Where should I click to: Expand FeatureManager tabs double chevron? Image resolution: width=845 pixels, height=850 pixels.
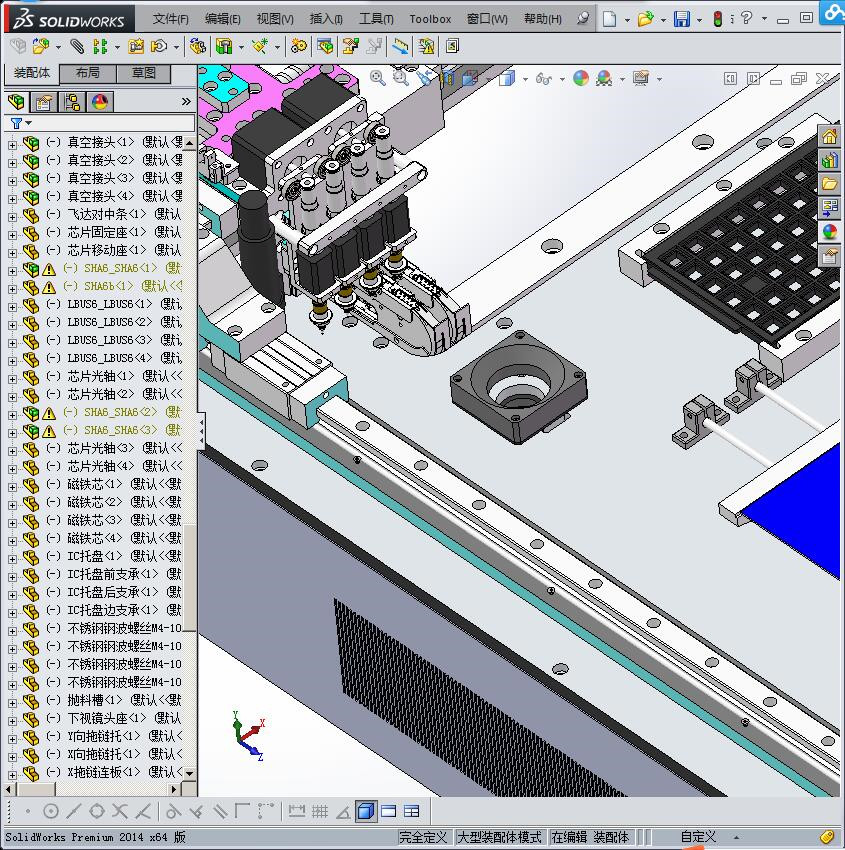click(x=186, y=101)
